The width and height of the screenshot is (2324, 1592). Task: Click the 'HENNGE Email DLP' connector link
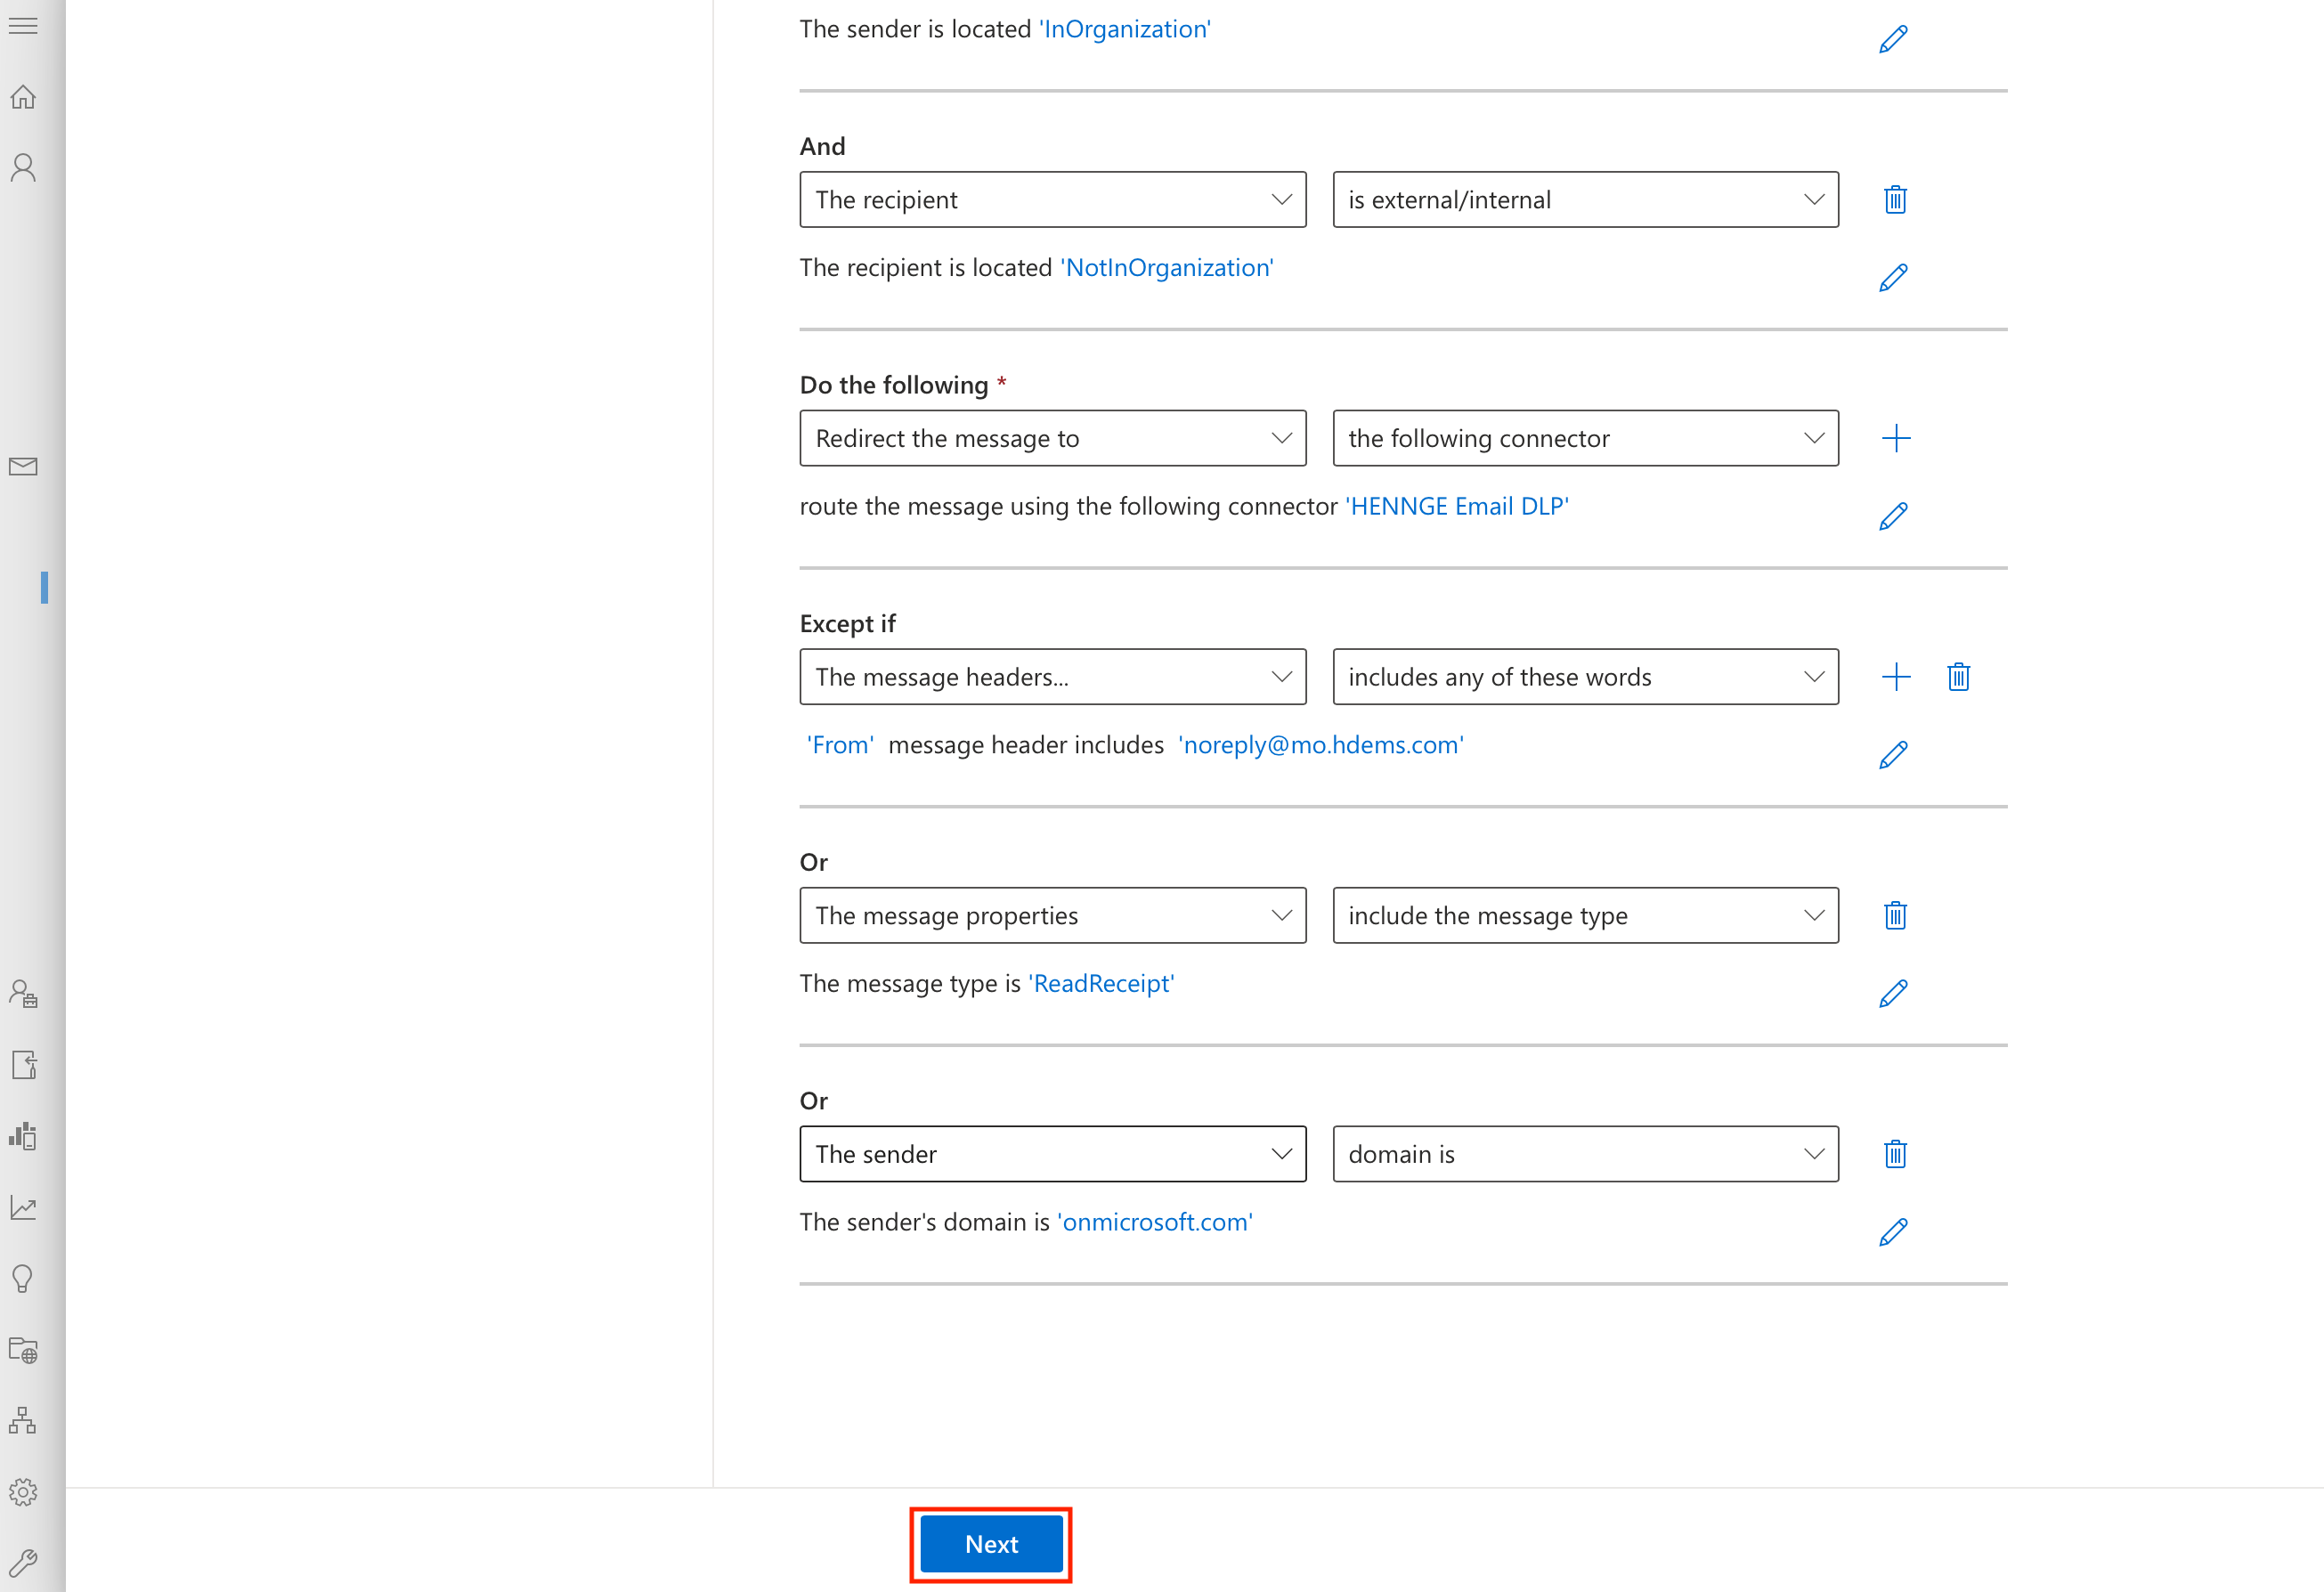1457,506
